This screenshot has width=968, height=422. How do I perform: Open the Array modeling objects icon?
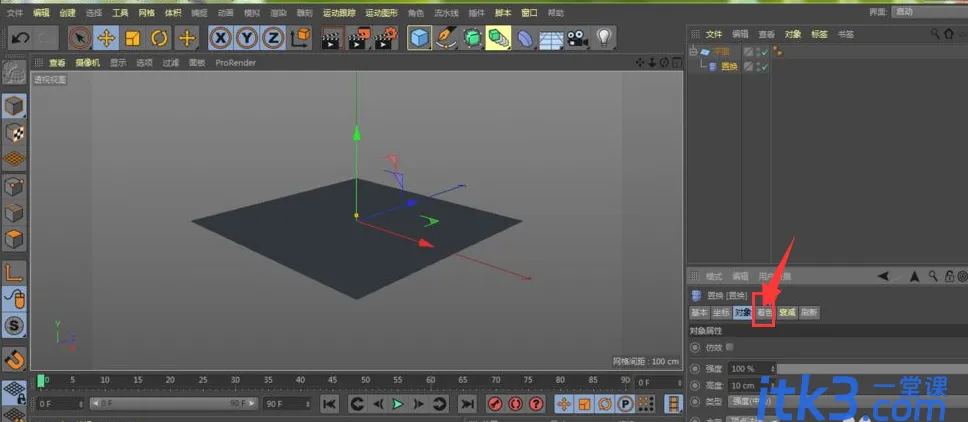point(498,38)
